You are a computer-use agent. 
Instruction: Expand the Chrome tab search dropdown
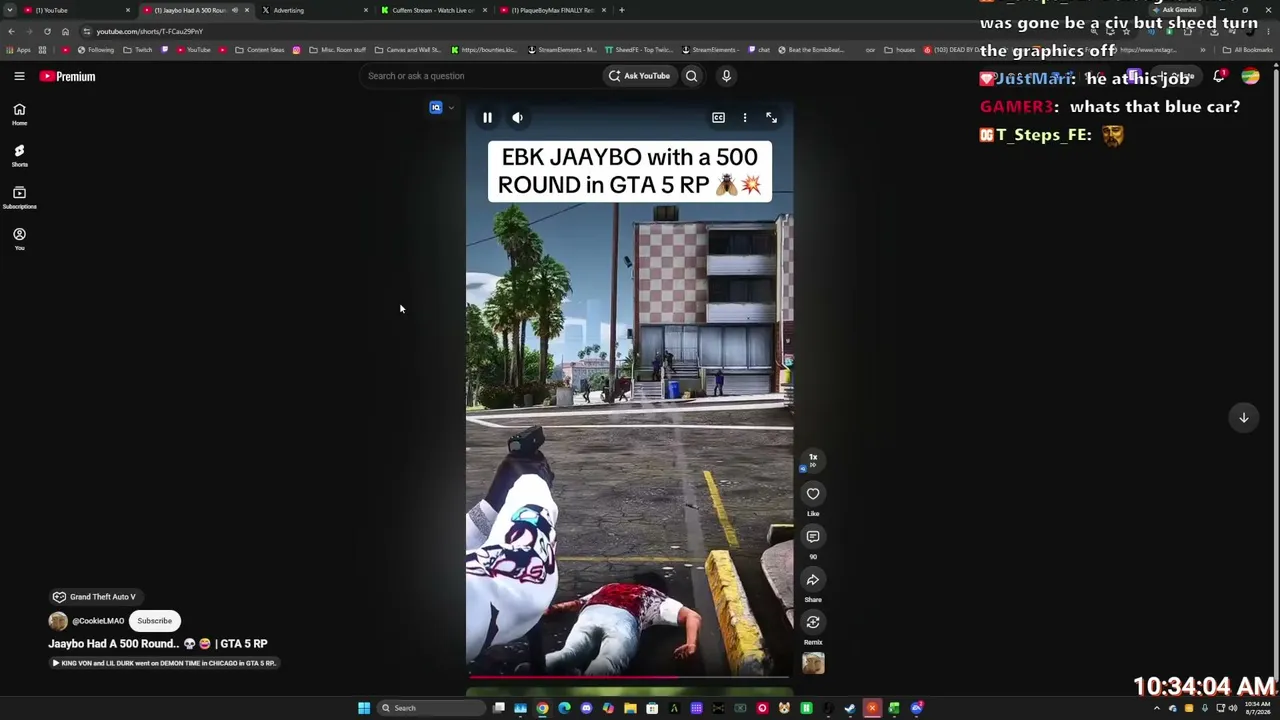click(x=9, y=10)
